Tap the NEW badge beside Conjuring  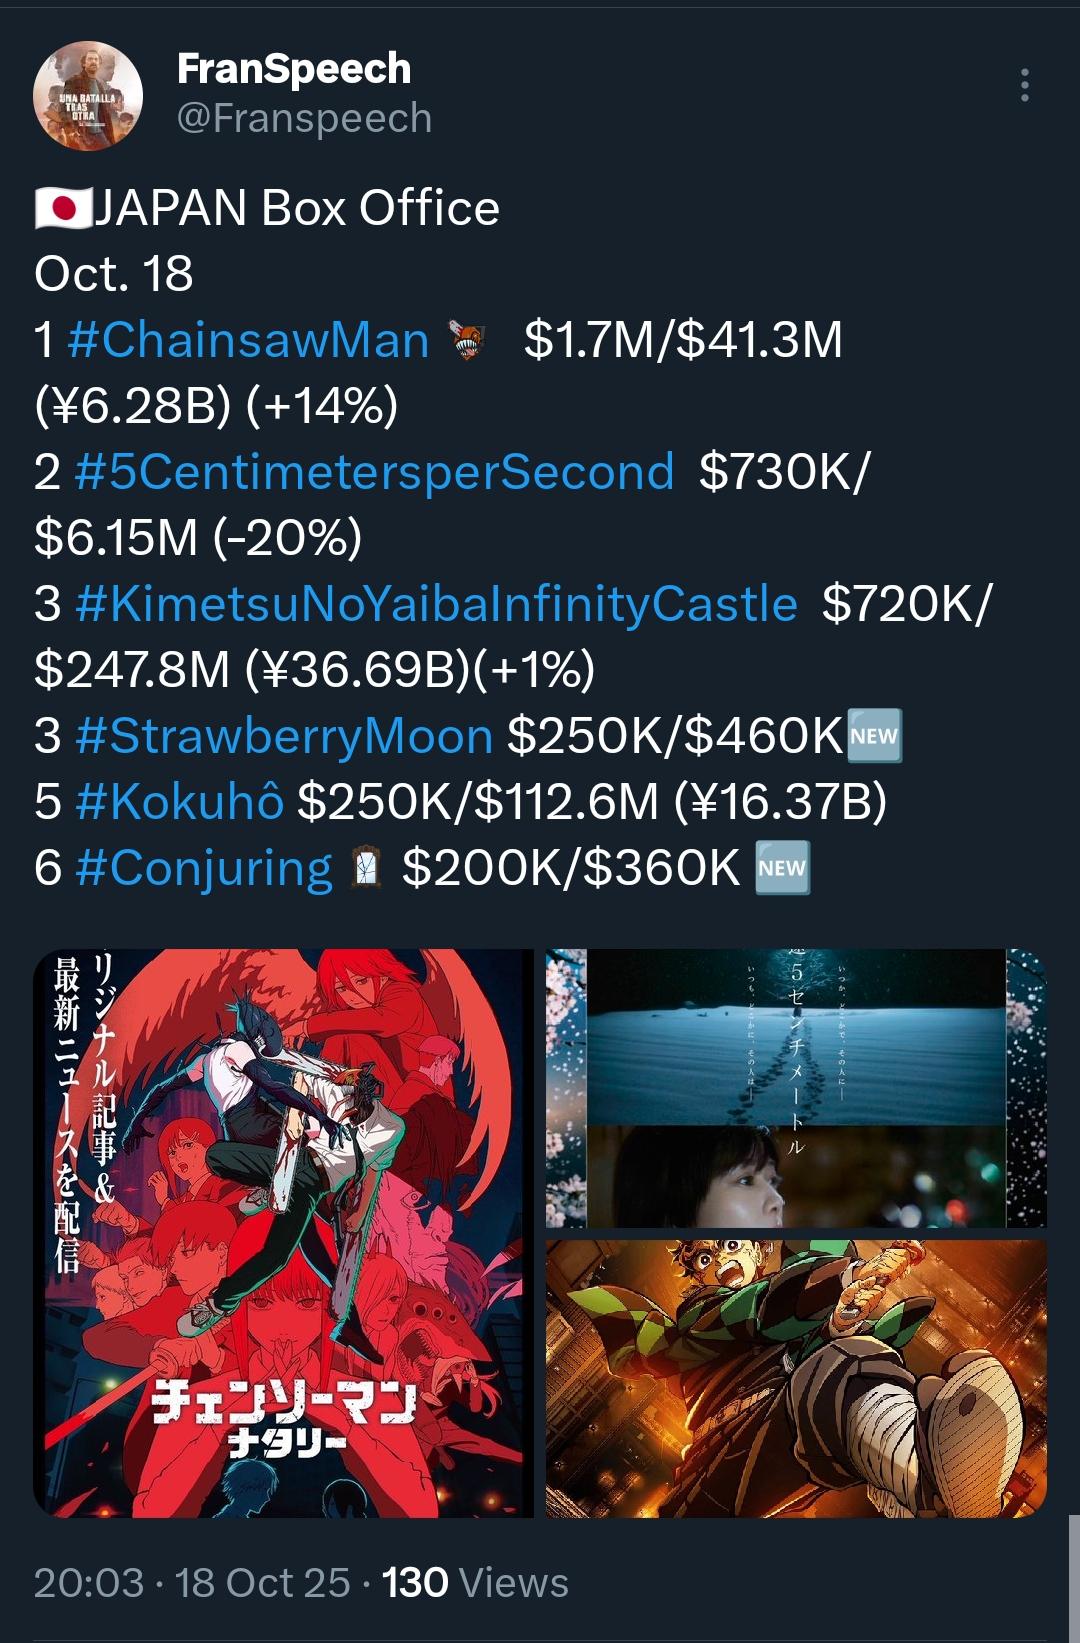click(782, 868)
